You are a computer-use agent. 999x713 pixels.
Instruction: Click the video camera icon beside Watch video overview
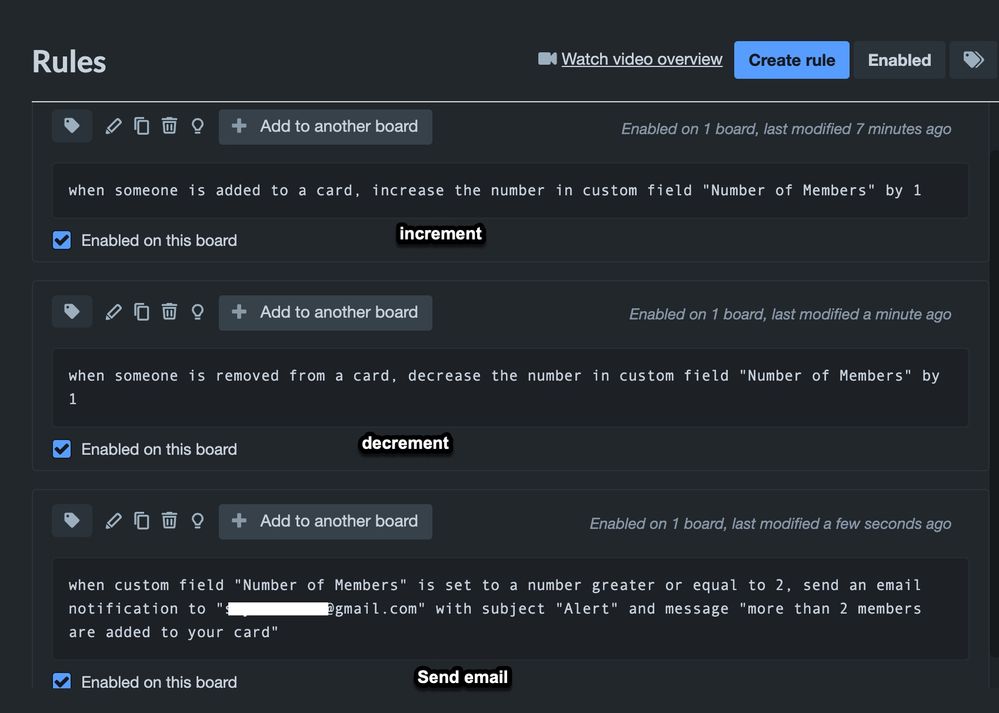(545, 59)
